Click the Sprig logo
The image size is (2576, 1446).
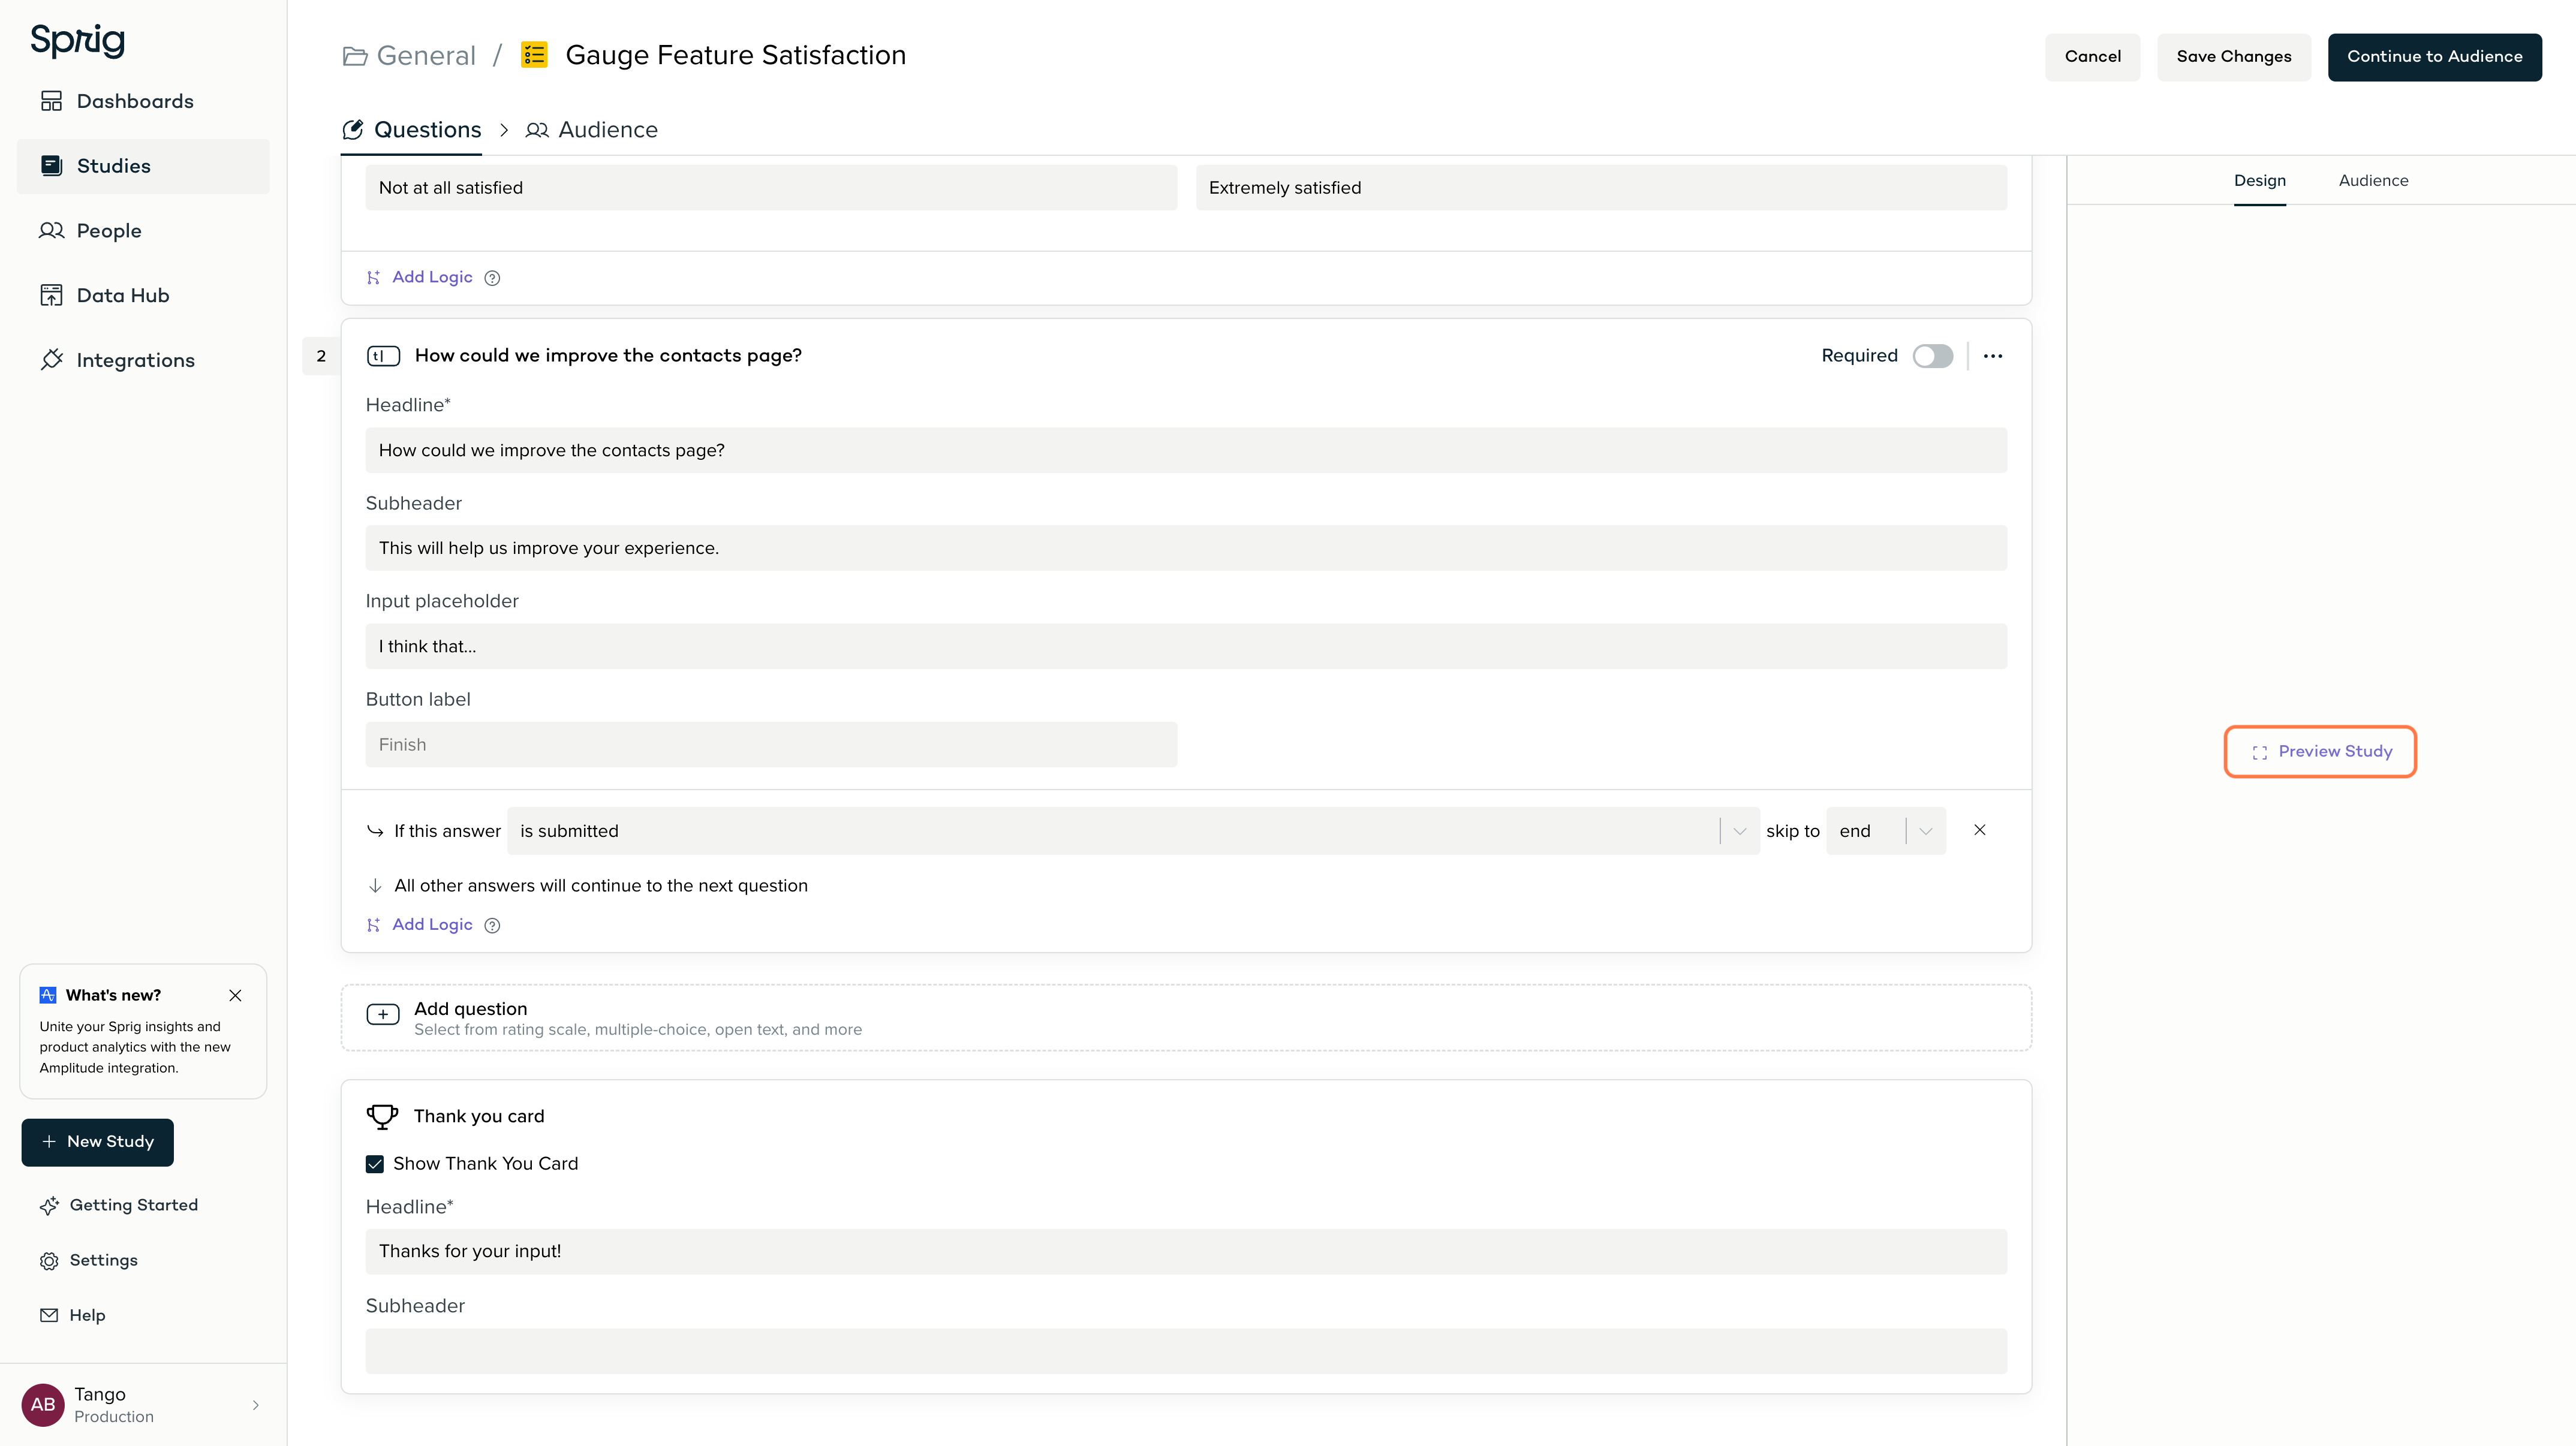77,41
